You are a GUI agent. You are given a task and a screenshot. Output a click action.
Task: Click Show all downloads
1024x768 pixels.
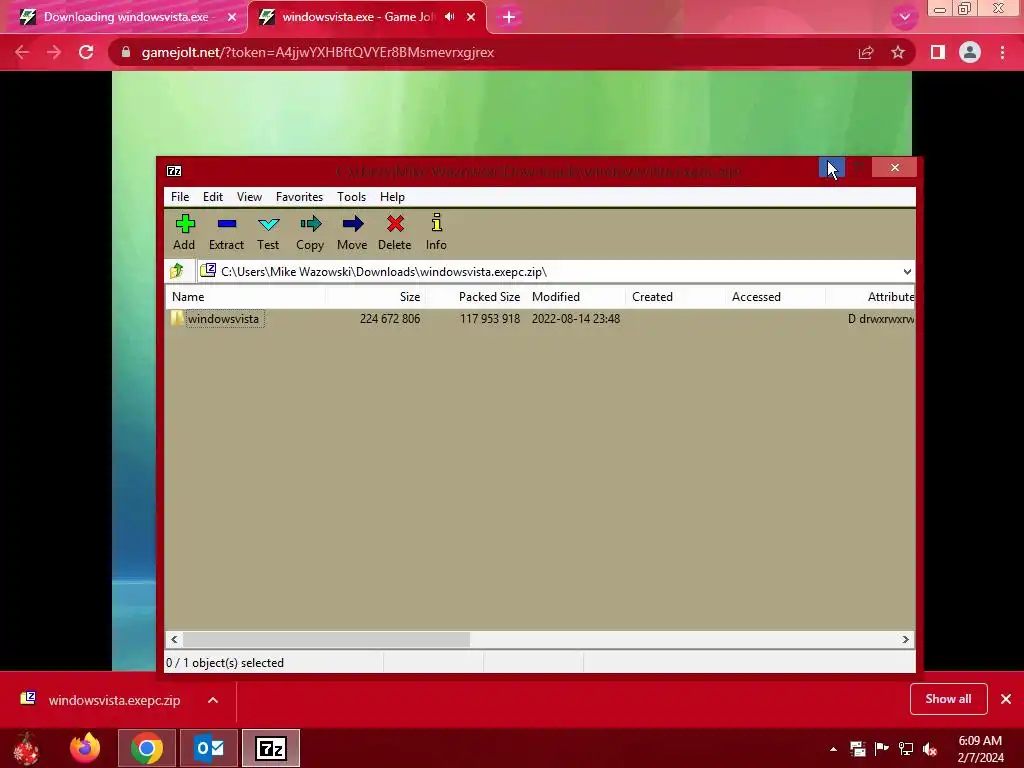click(948, 699)
